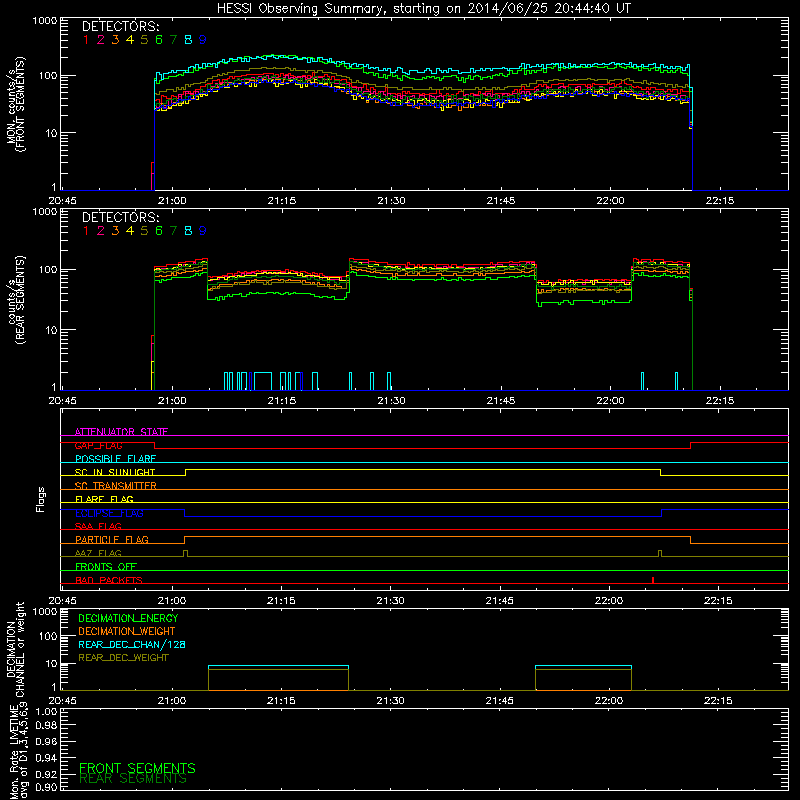Select the GAP_FLAG label
Image resolution: width=800 pixels, height=800 pixels.
pos(98,445)
